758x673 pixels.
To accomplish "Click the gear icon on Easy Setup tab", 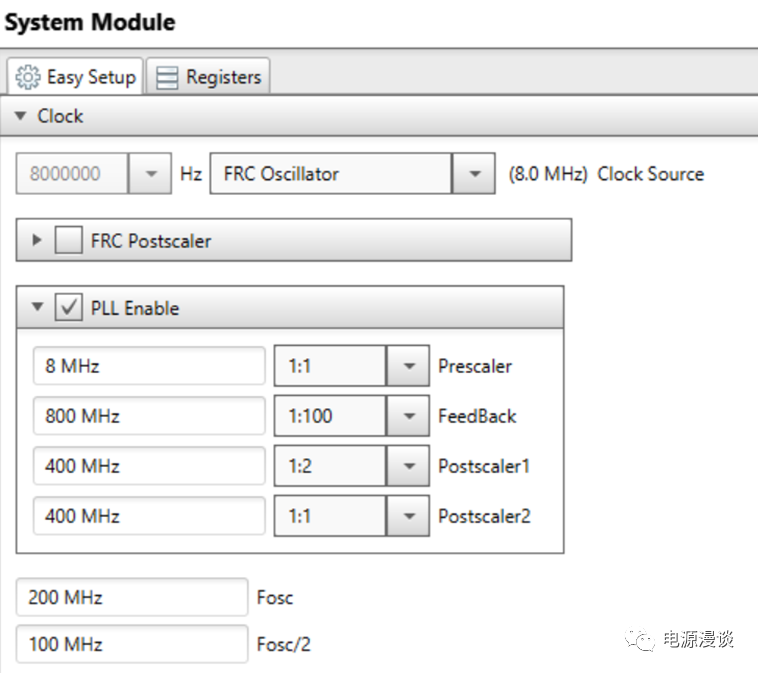I will pos(28,77).
